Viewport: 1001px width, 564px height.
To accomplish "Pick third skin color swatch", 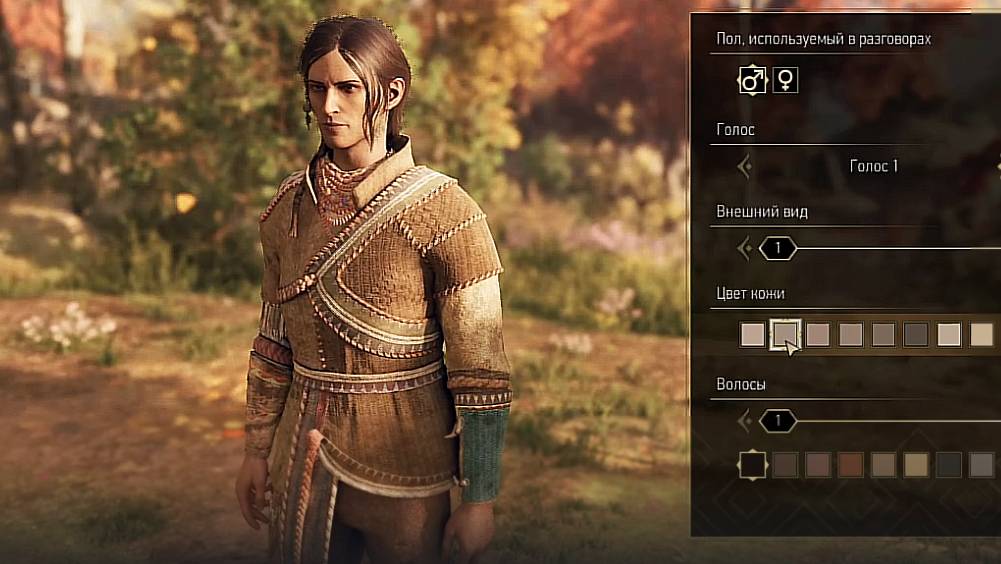I will (818, 335).
